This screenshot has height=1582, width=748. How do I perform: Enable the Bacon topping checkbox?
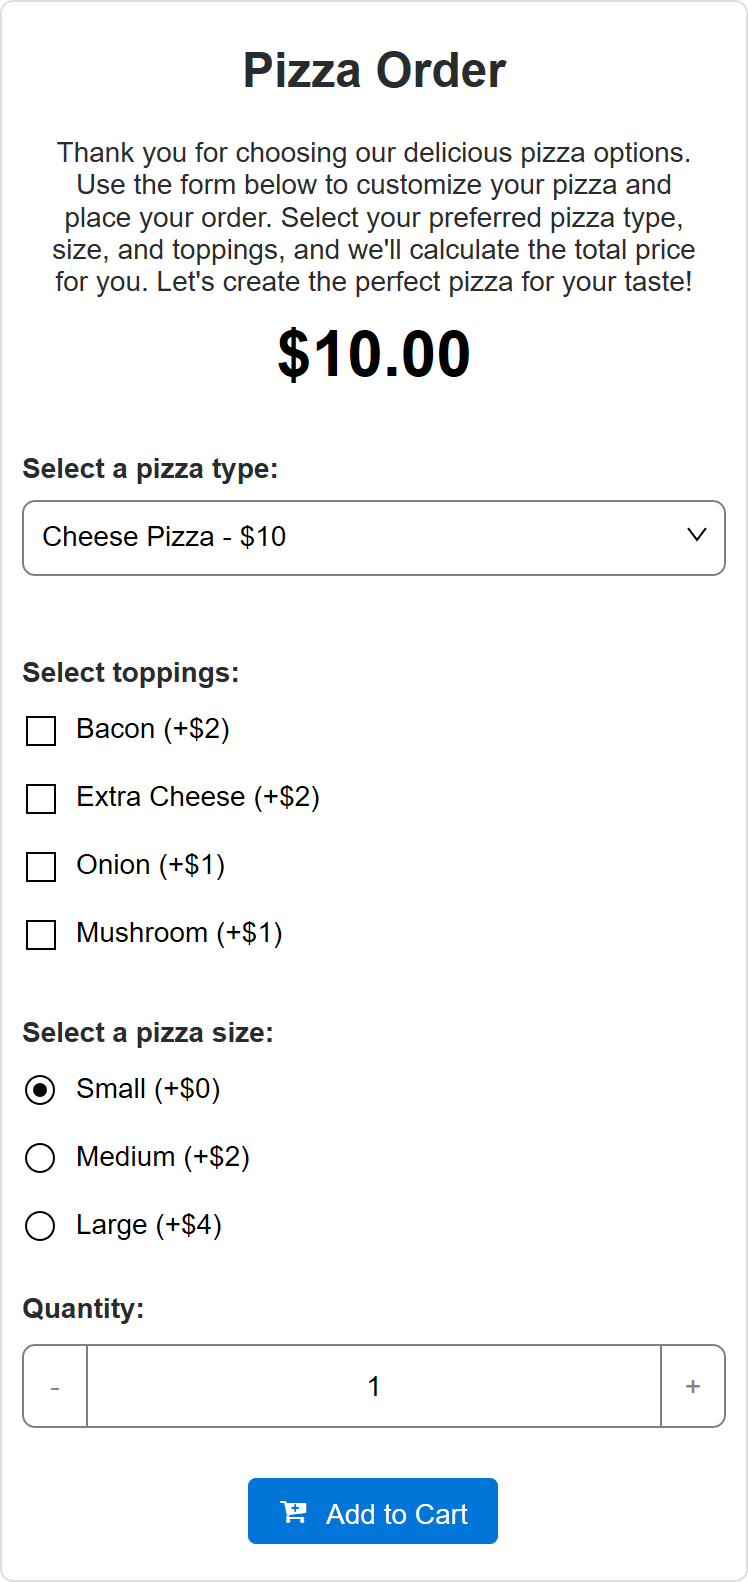point(41,731)
